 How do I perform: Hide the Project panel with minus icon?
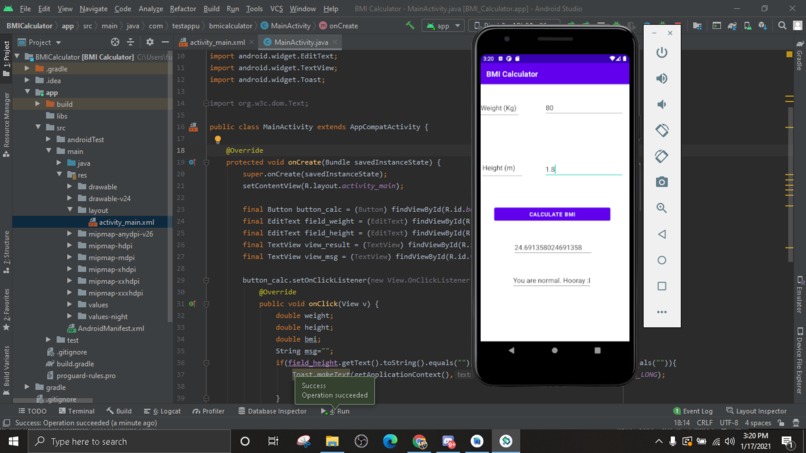(x=165, y=42)
